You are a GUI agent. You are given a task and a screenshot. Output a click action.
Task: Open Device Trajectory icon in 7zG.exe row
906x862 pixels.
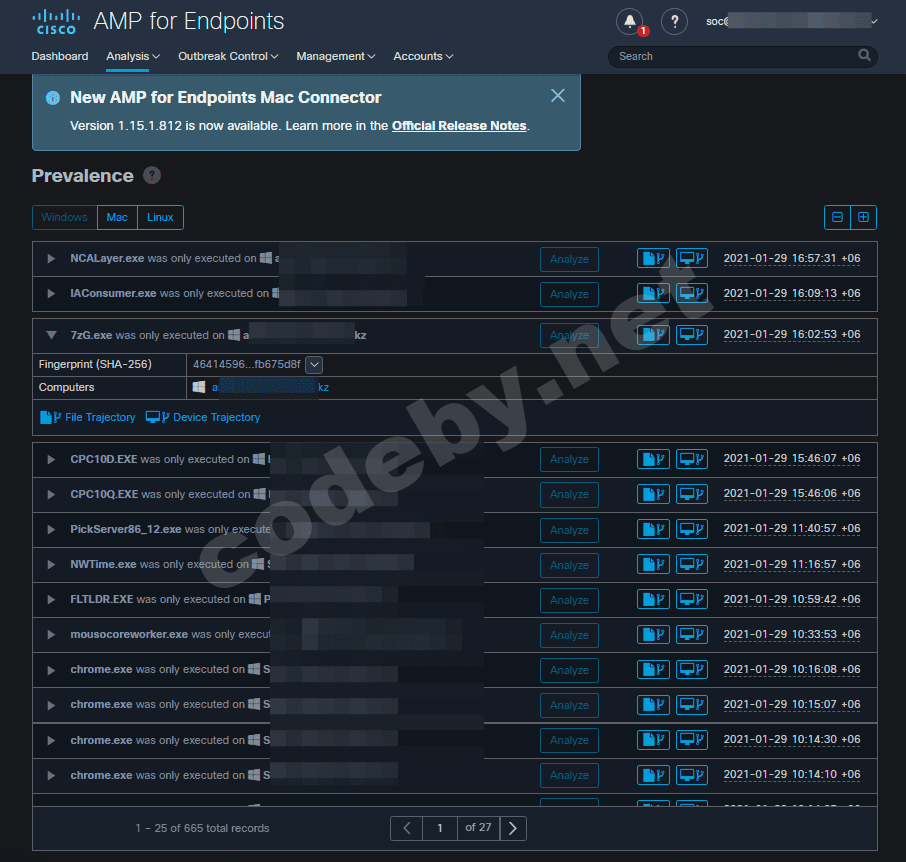[692, 335]
